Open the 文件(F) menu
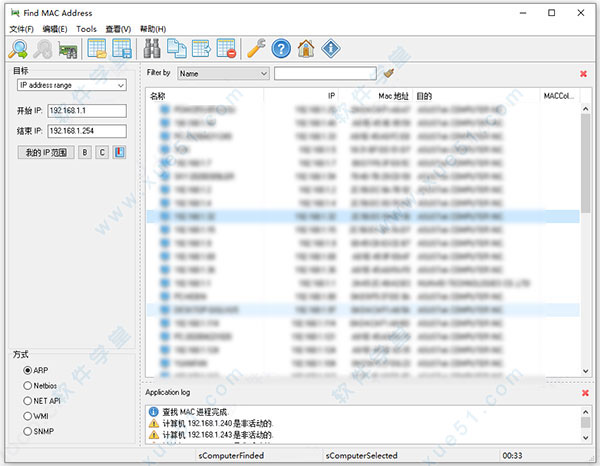The width and height of the screenshot is (600, 466). tap(21, 29)
